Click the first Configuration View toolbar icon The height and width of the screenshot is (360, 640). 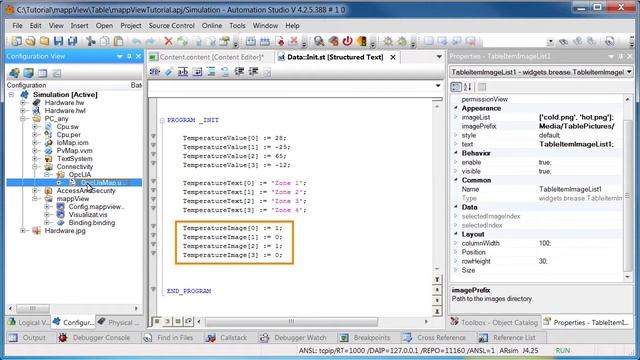coord(15,73)
